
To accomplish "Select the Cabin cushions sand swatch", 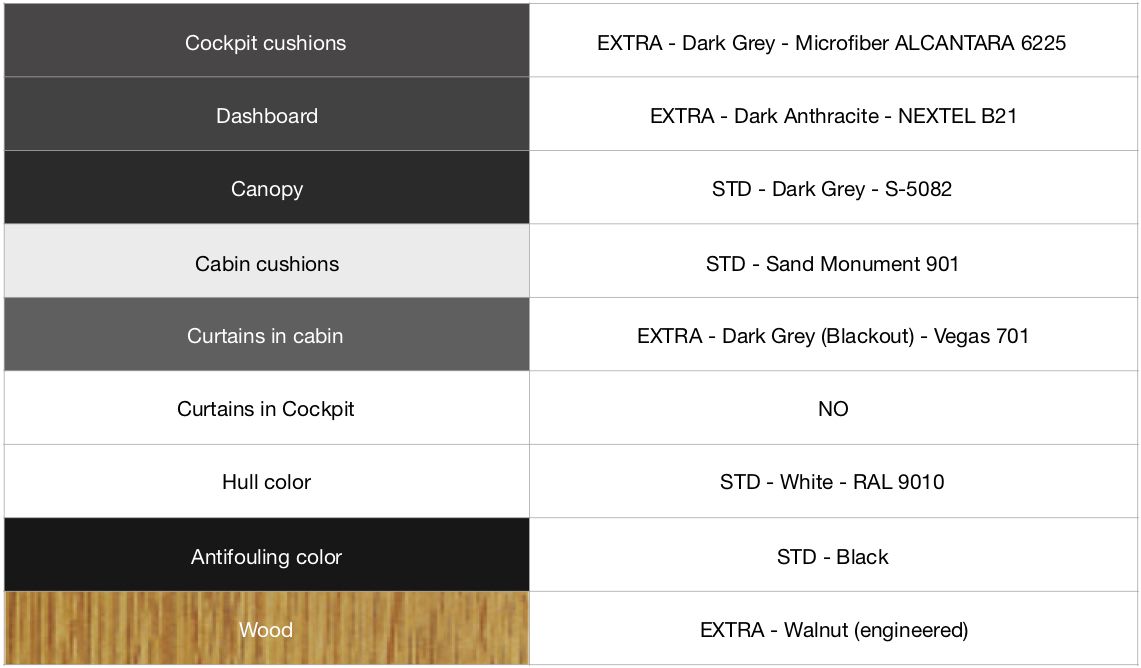I will pos(266,261).
